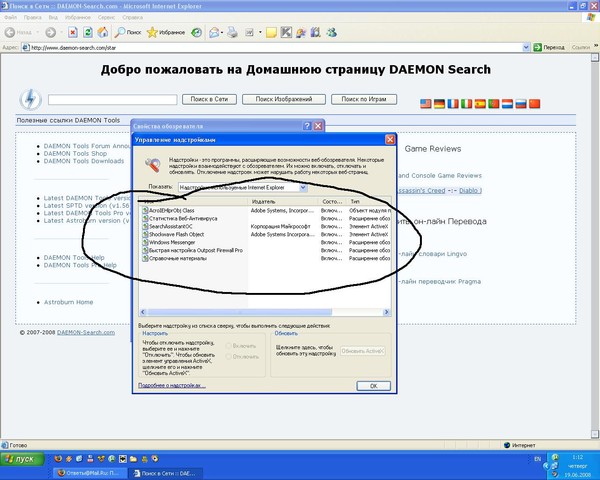Select the French flag language icon
600x480 pixels.
(453, 103)
